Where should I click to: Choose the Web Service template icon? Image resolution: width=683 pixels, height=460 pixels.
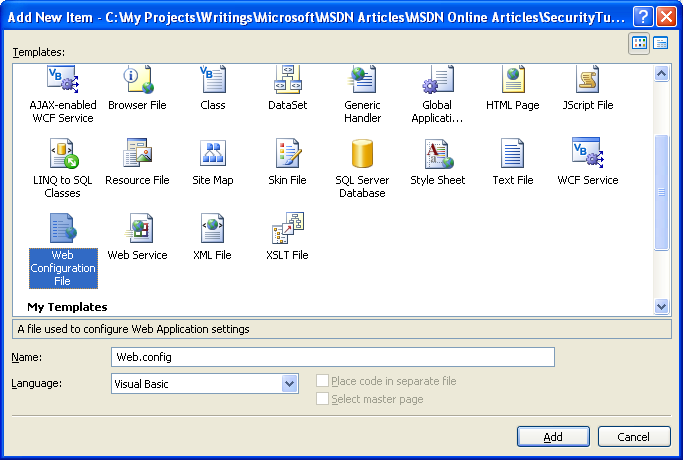point(138,228)
